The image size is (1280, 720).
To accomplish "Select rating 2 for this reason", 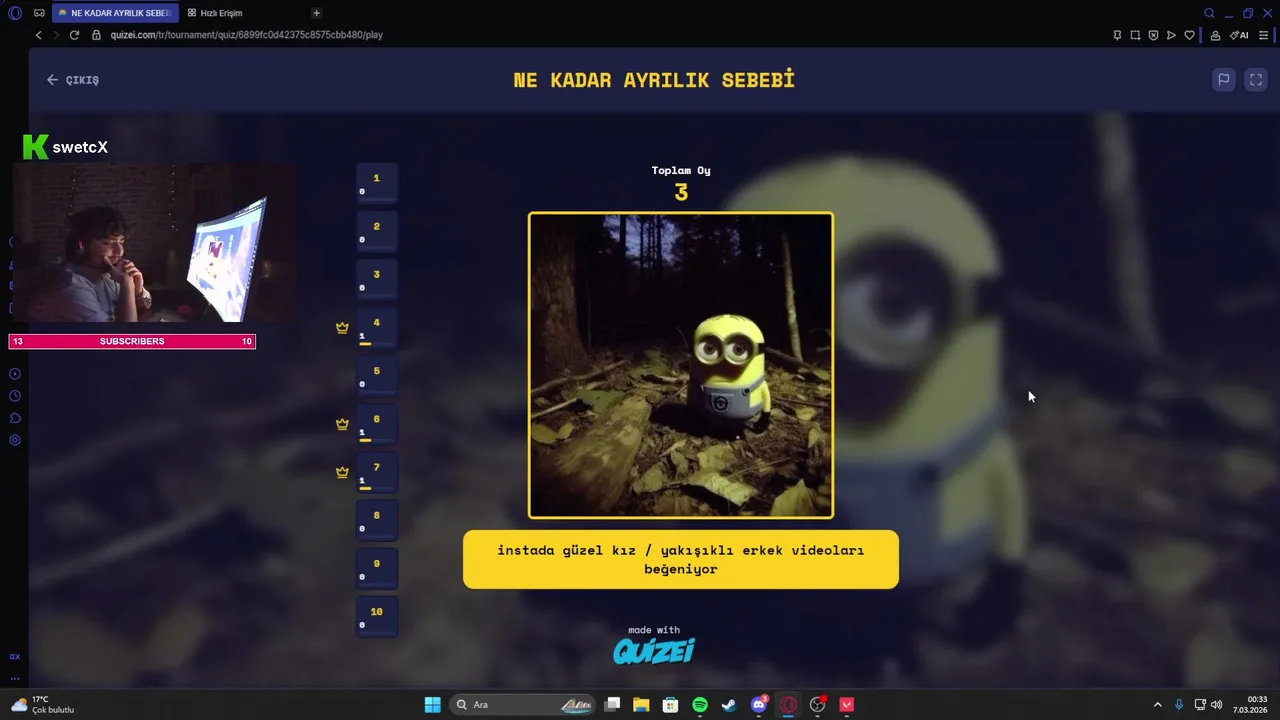I will [377, 231].
